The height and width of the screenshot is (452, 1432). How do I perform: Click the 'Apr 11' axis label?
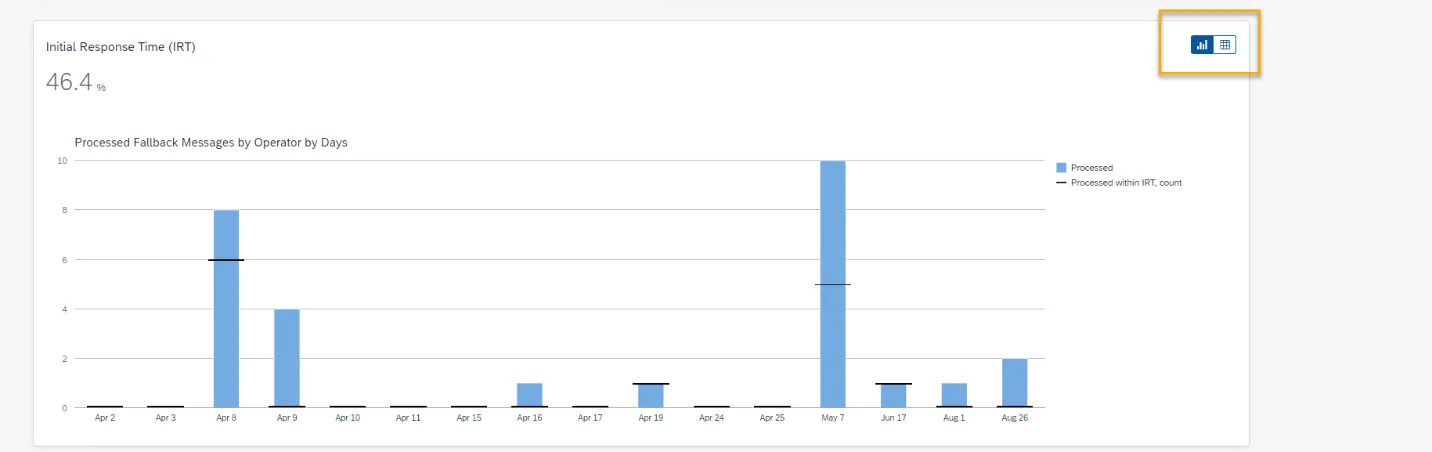408,418
